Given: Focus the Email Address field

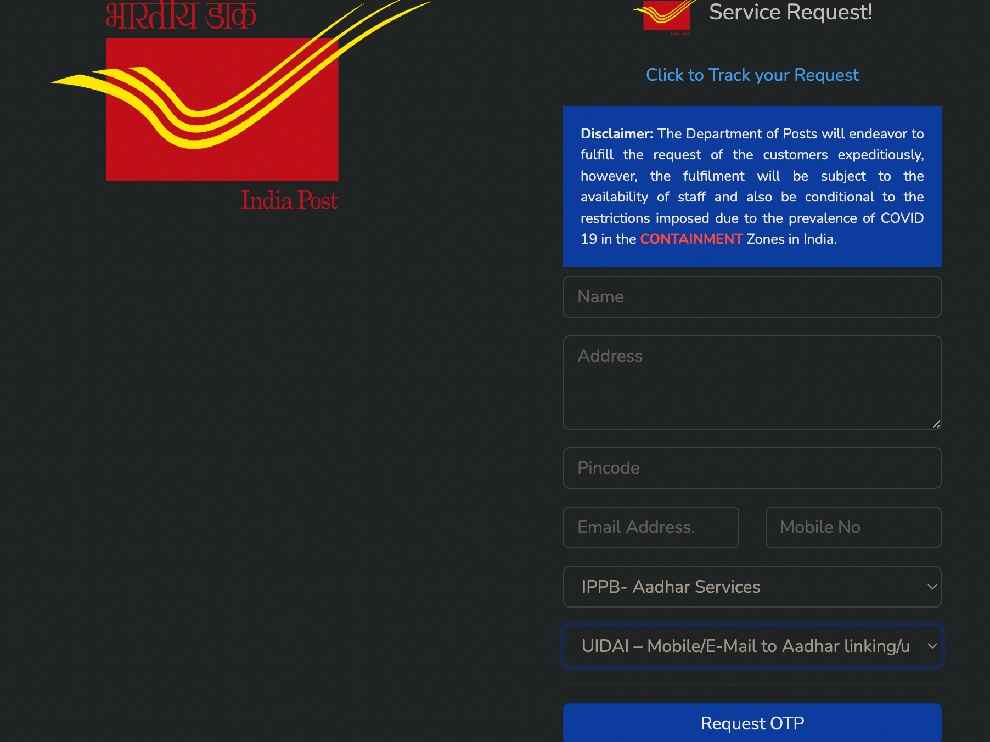Looking at the screenshot, I should click(651, 527).
